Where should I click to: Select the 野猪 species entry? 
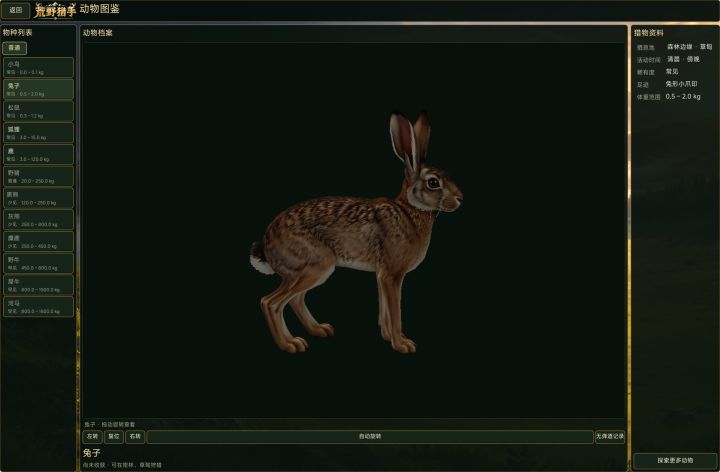pos(39,176)
